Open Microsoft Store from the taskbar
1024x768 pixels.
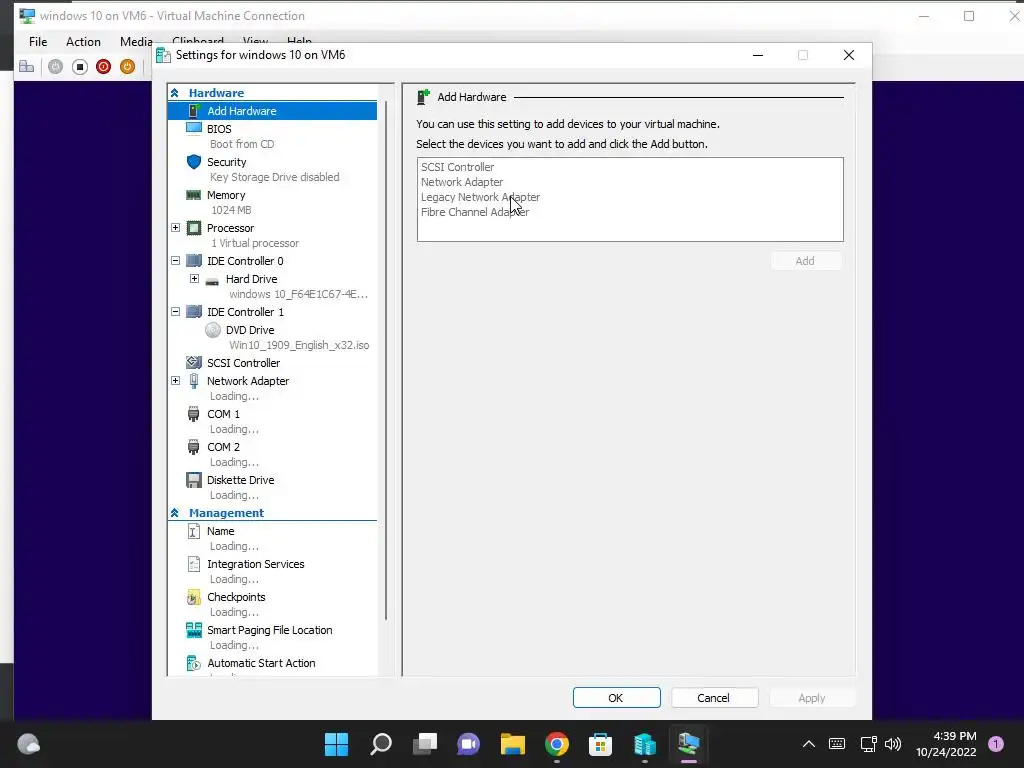click(x=600, y=744)
